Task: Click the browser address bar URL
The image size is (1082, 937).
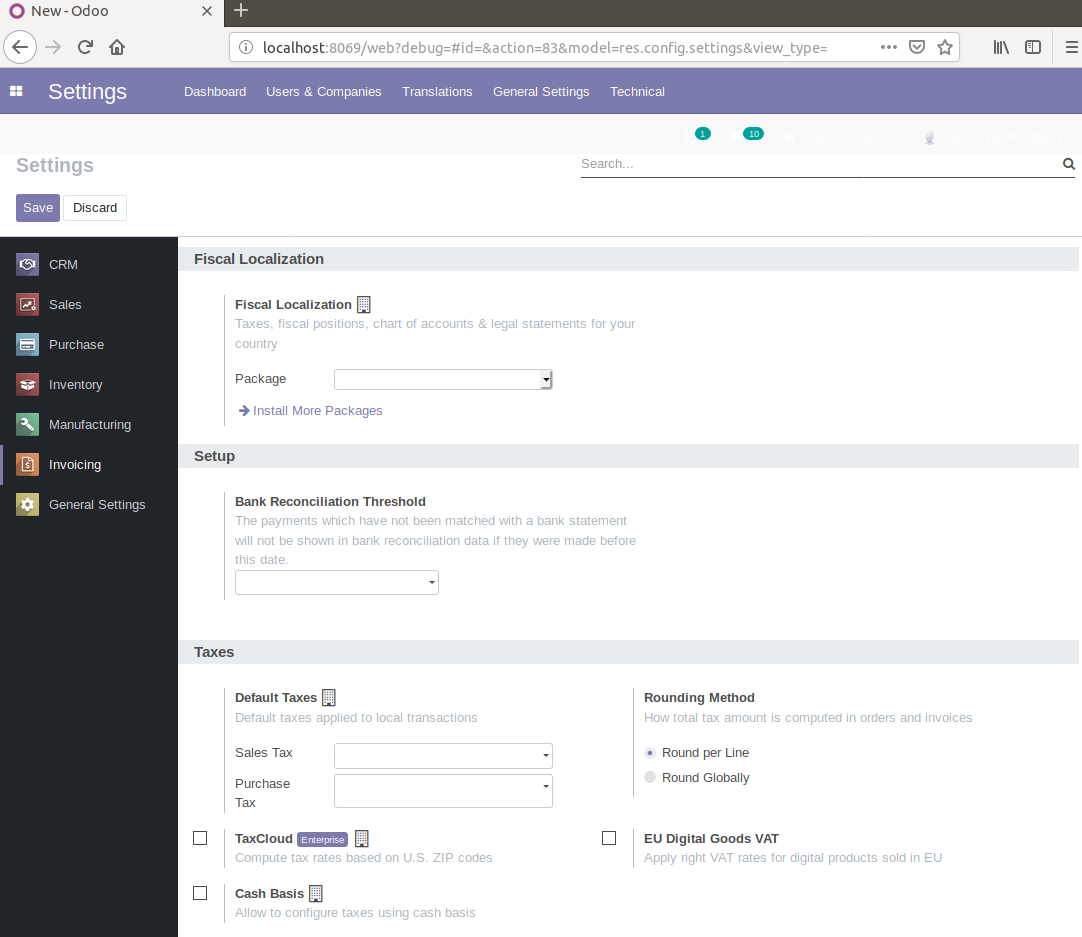Action: [x=545, y=47]
